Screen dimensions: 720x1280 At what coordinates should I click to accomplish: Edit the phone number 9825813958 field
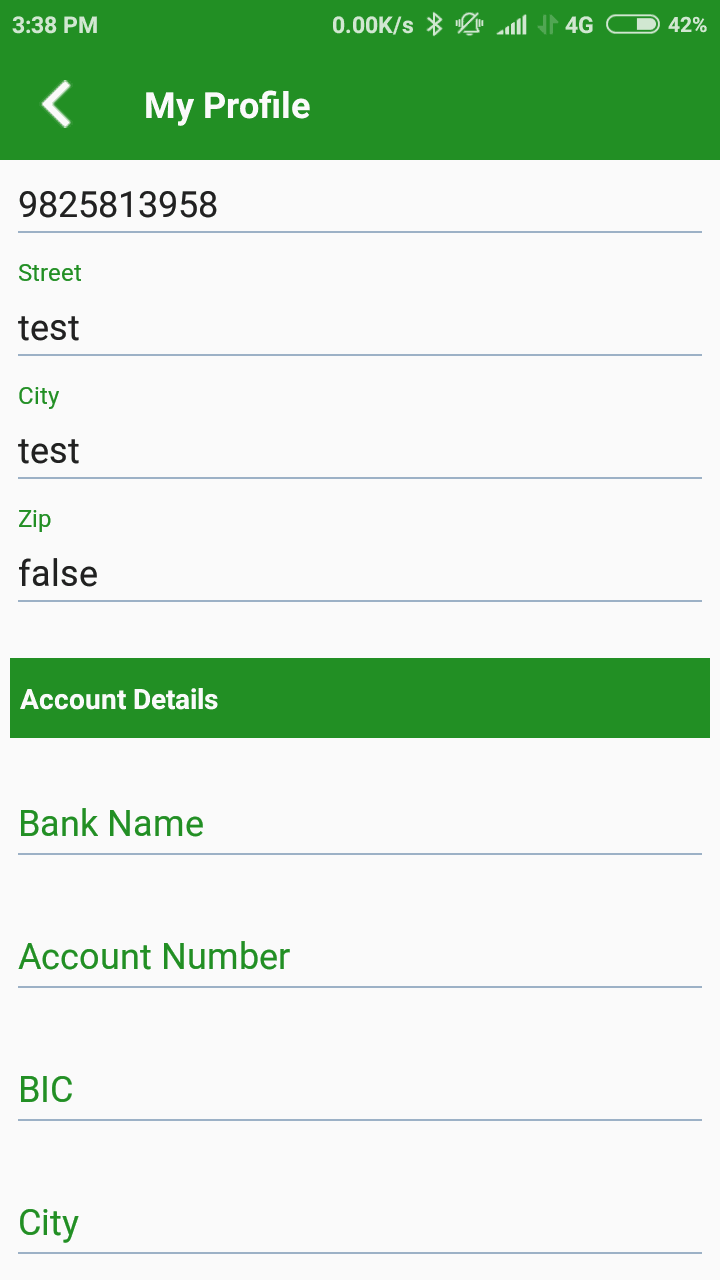click(x=360, y=205)
